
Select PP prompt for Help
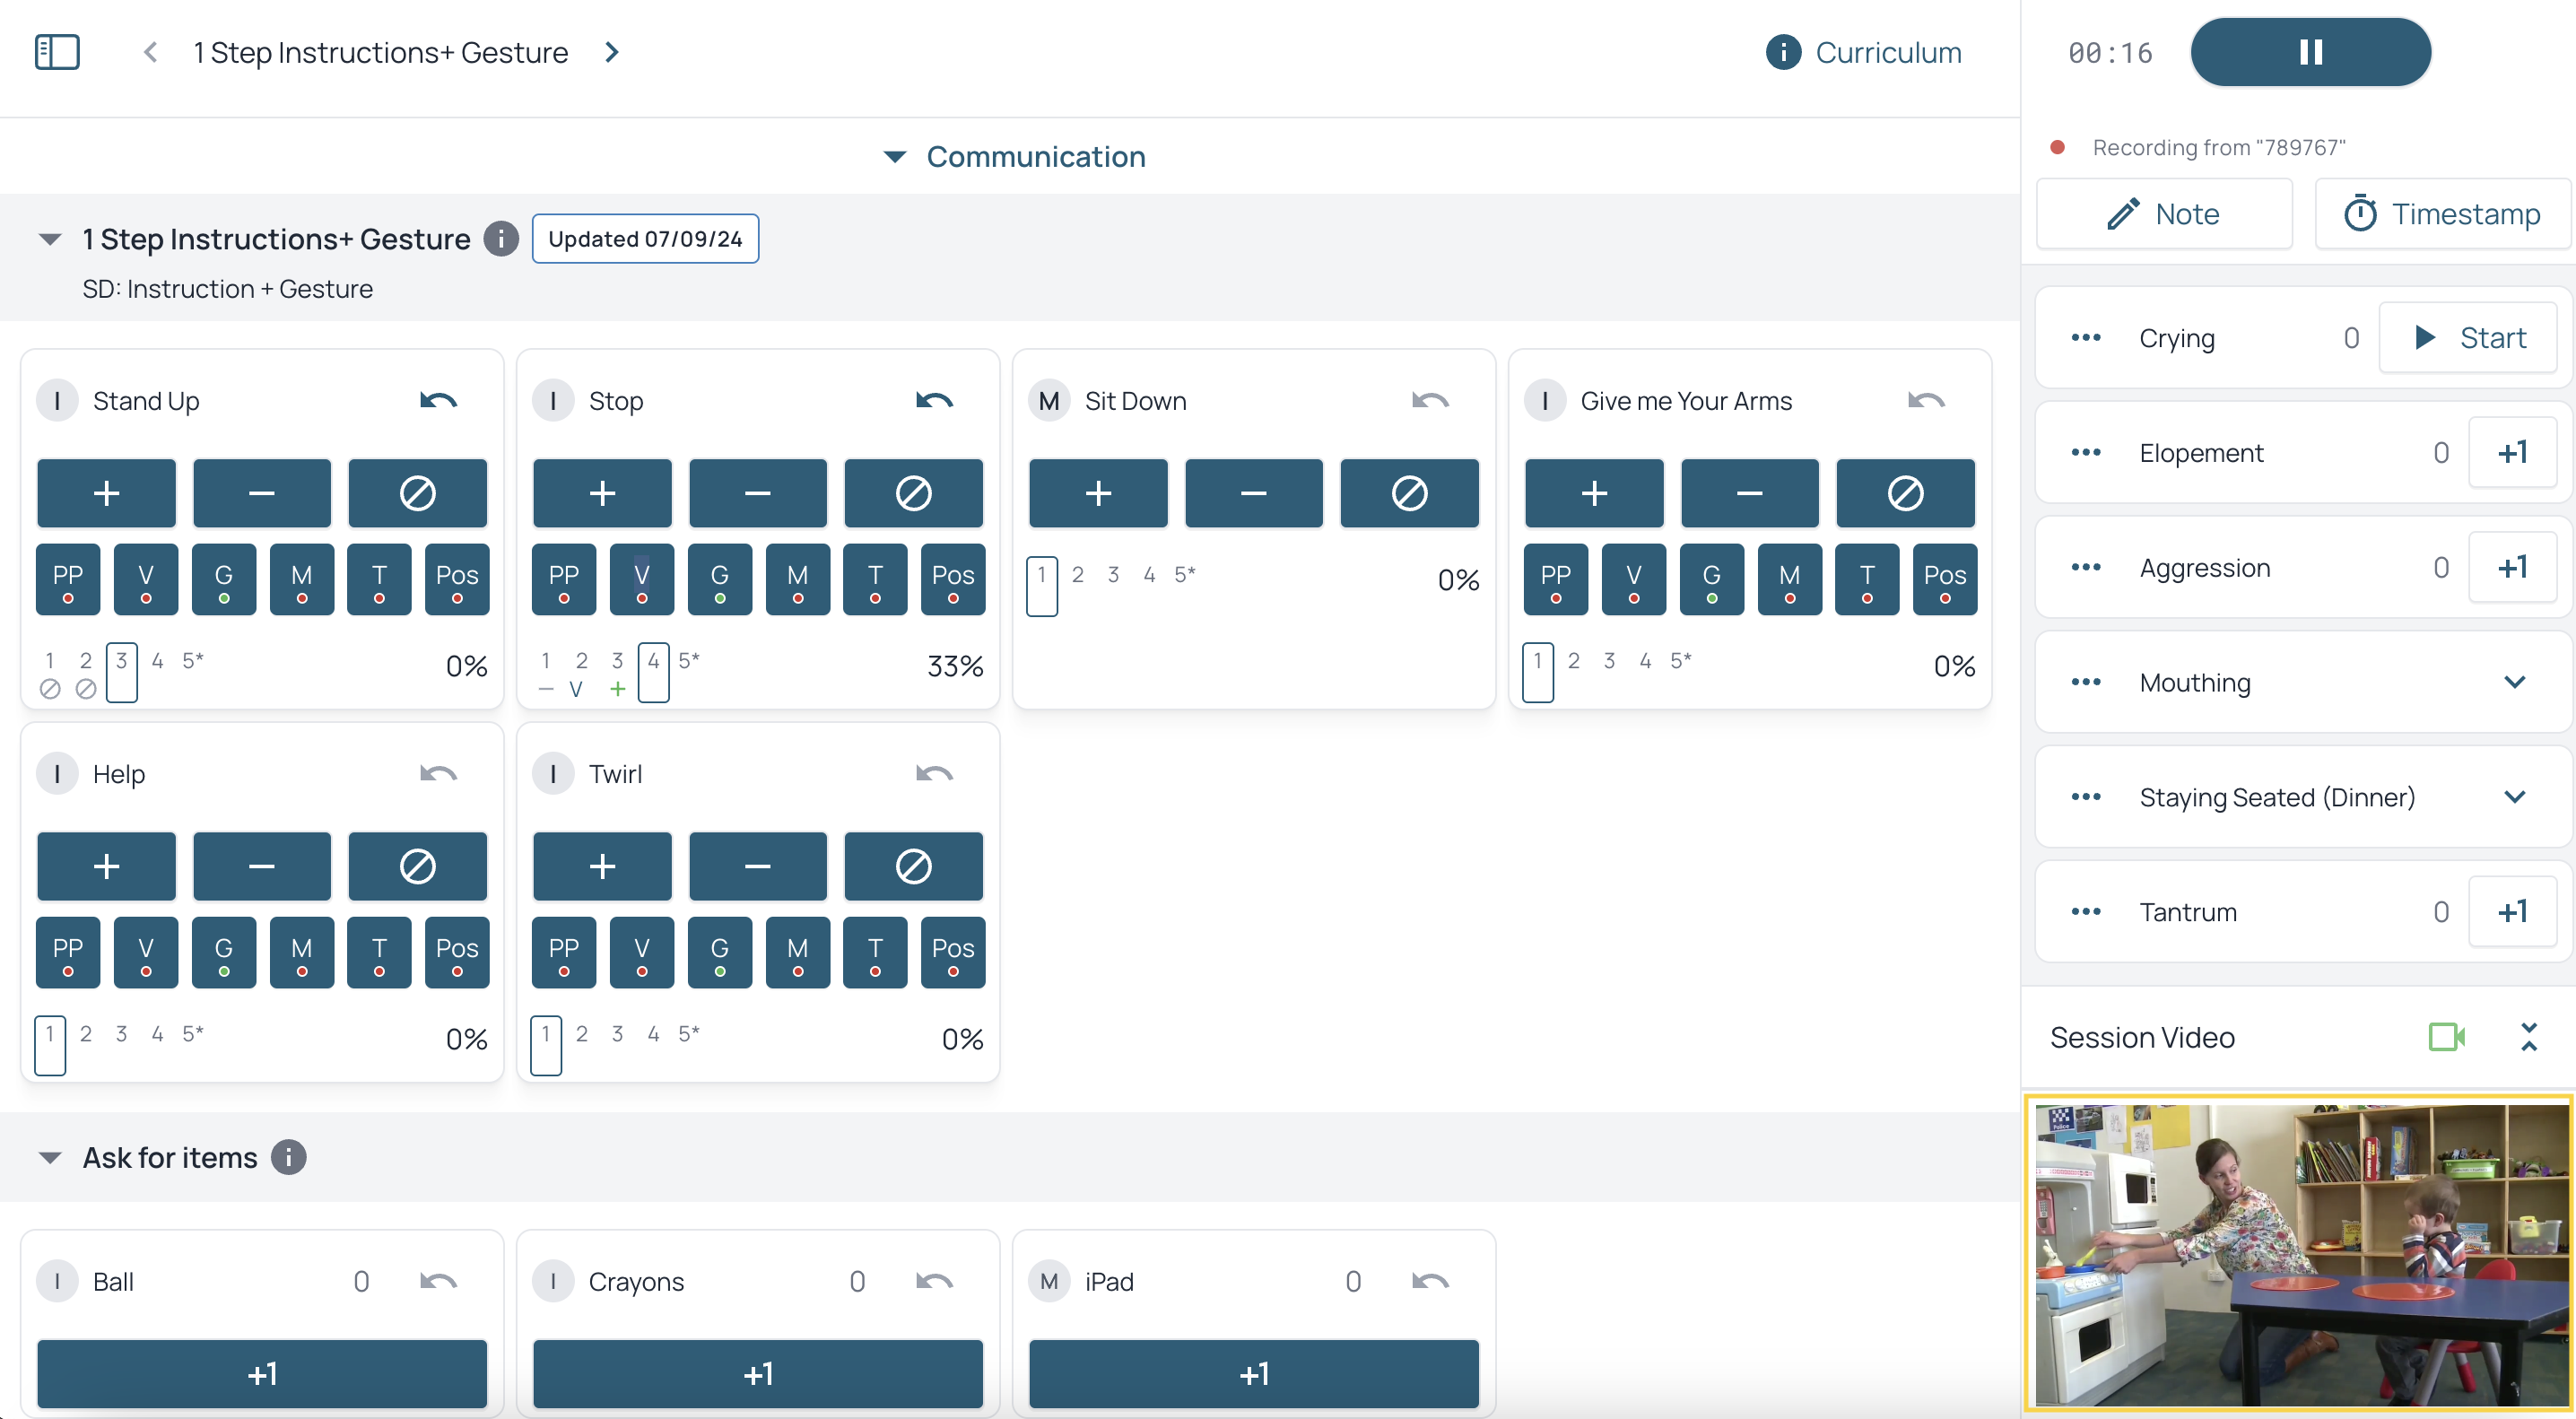coord(68,952)
